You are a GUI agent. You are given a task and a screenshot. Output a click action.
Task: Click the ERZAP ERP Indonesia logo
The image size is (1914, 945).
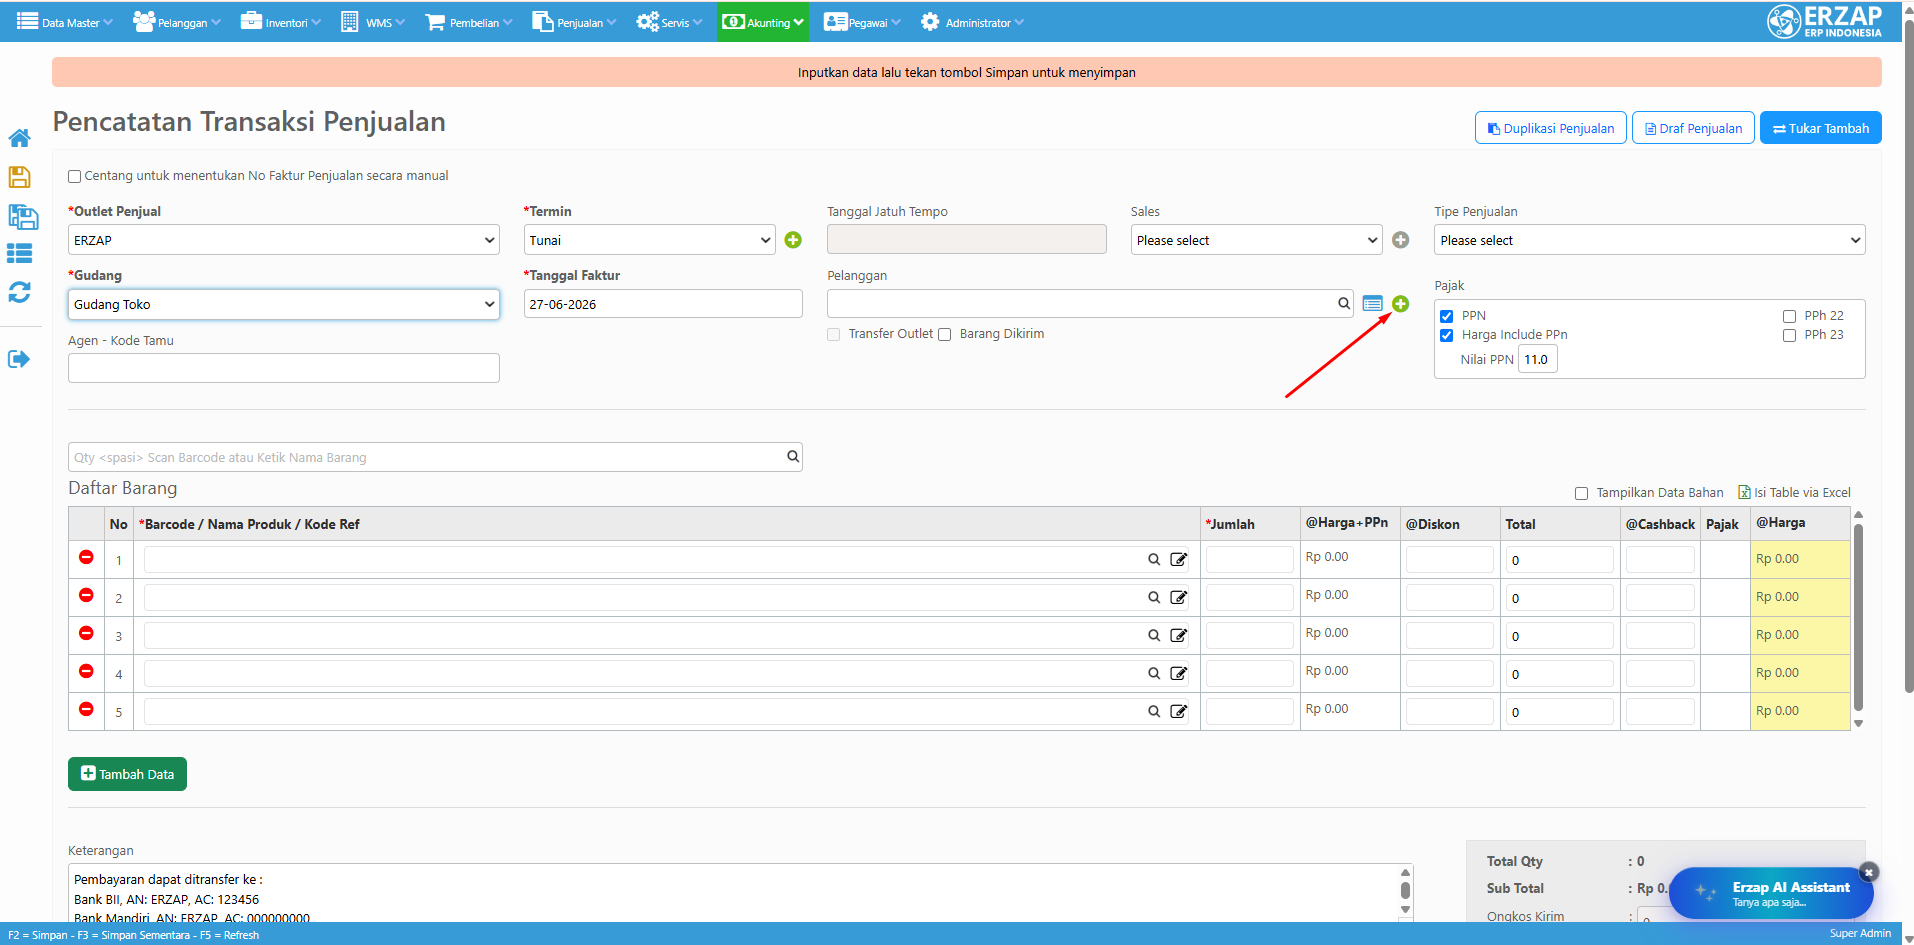click(1825, 21)
